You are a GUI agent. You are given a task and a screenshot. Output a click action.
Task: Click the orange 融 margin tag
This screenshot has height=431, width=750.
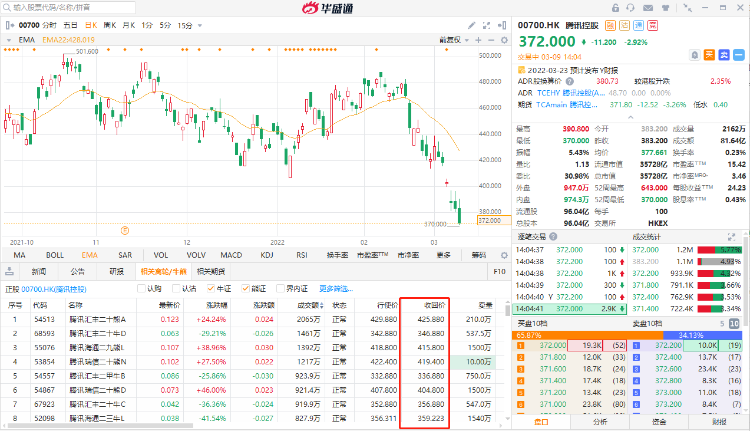click(610, 25)
